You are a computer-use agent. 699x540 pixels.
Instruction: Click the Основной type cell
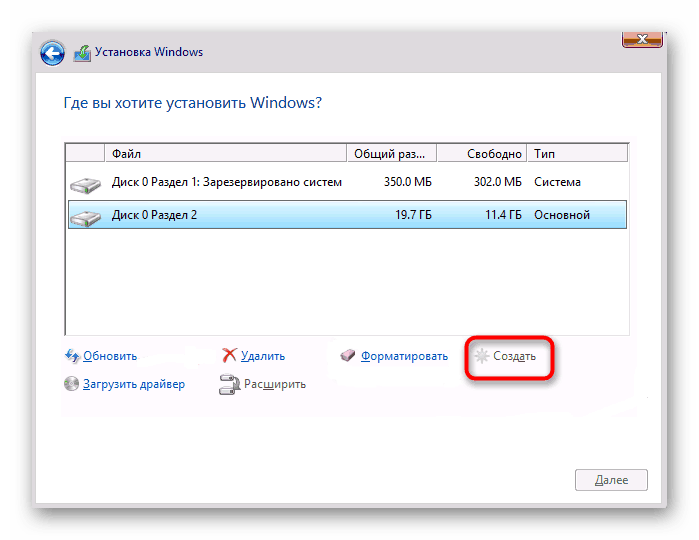562,215
